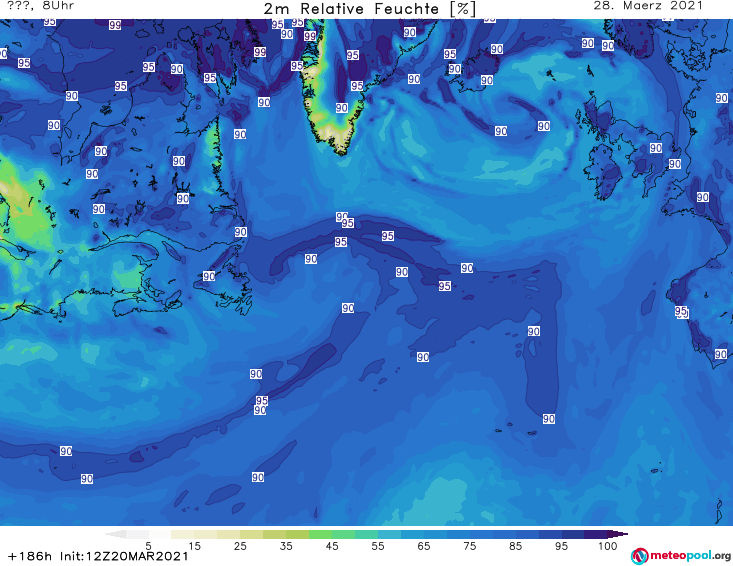Click the pale yellow color bar swatch just after 15
The image size is (733, 566).
pyautogui.click(x=206, y=534)
